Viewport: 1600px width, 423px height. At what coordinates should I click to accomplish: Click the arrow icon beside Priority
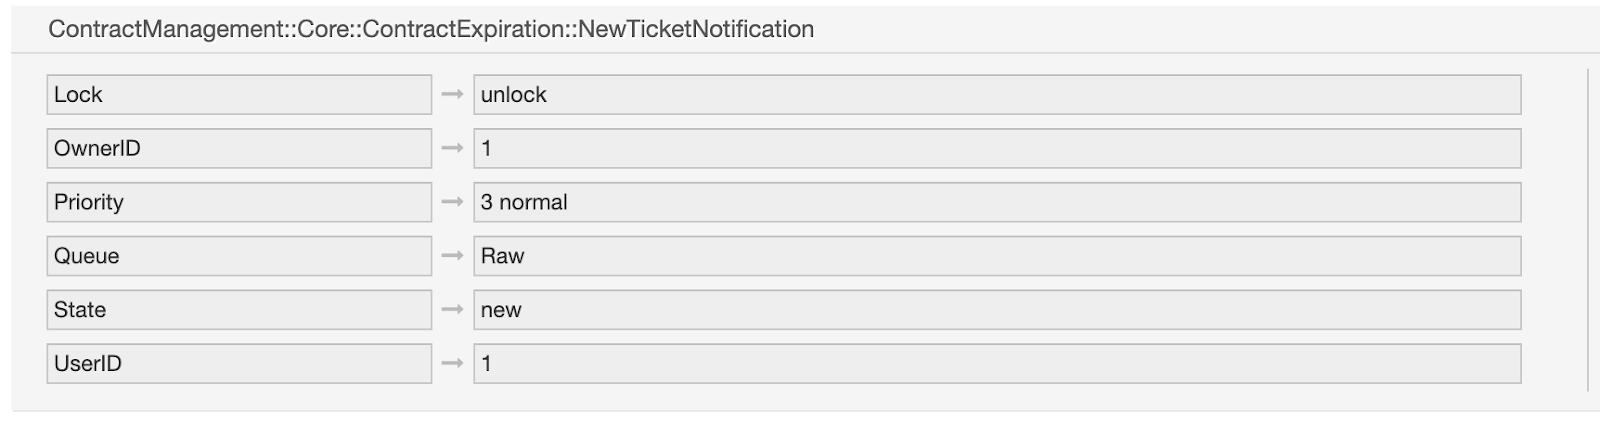452,202
